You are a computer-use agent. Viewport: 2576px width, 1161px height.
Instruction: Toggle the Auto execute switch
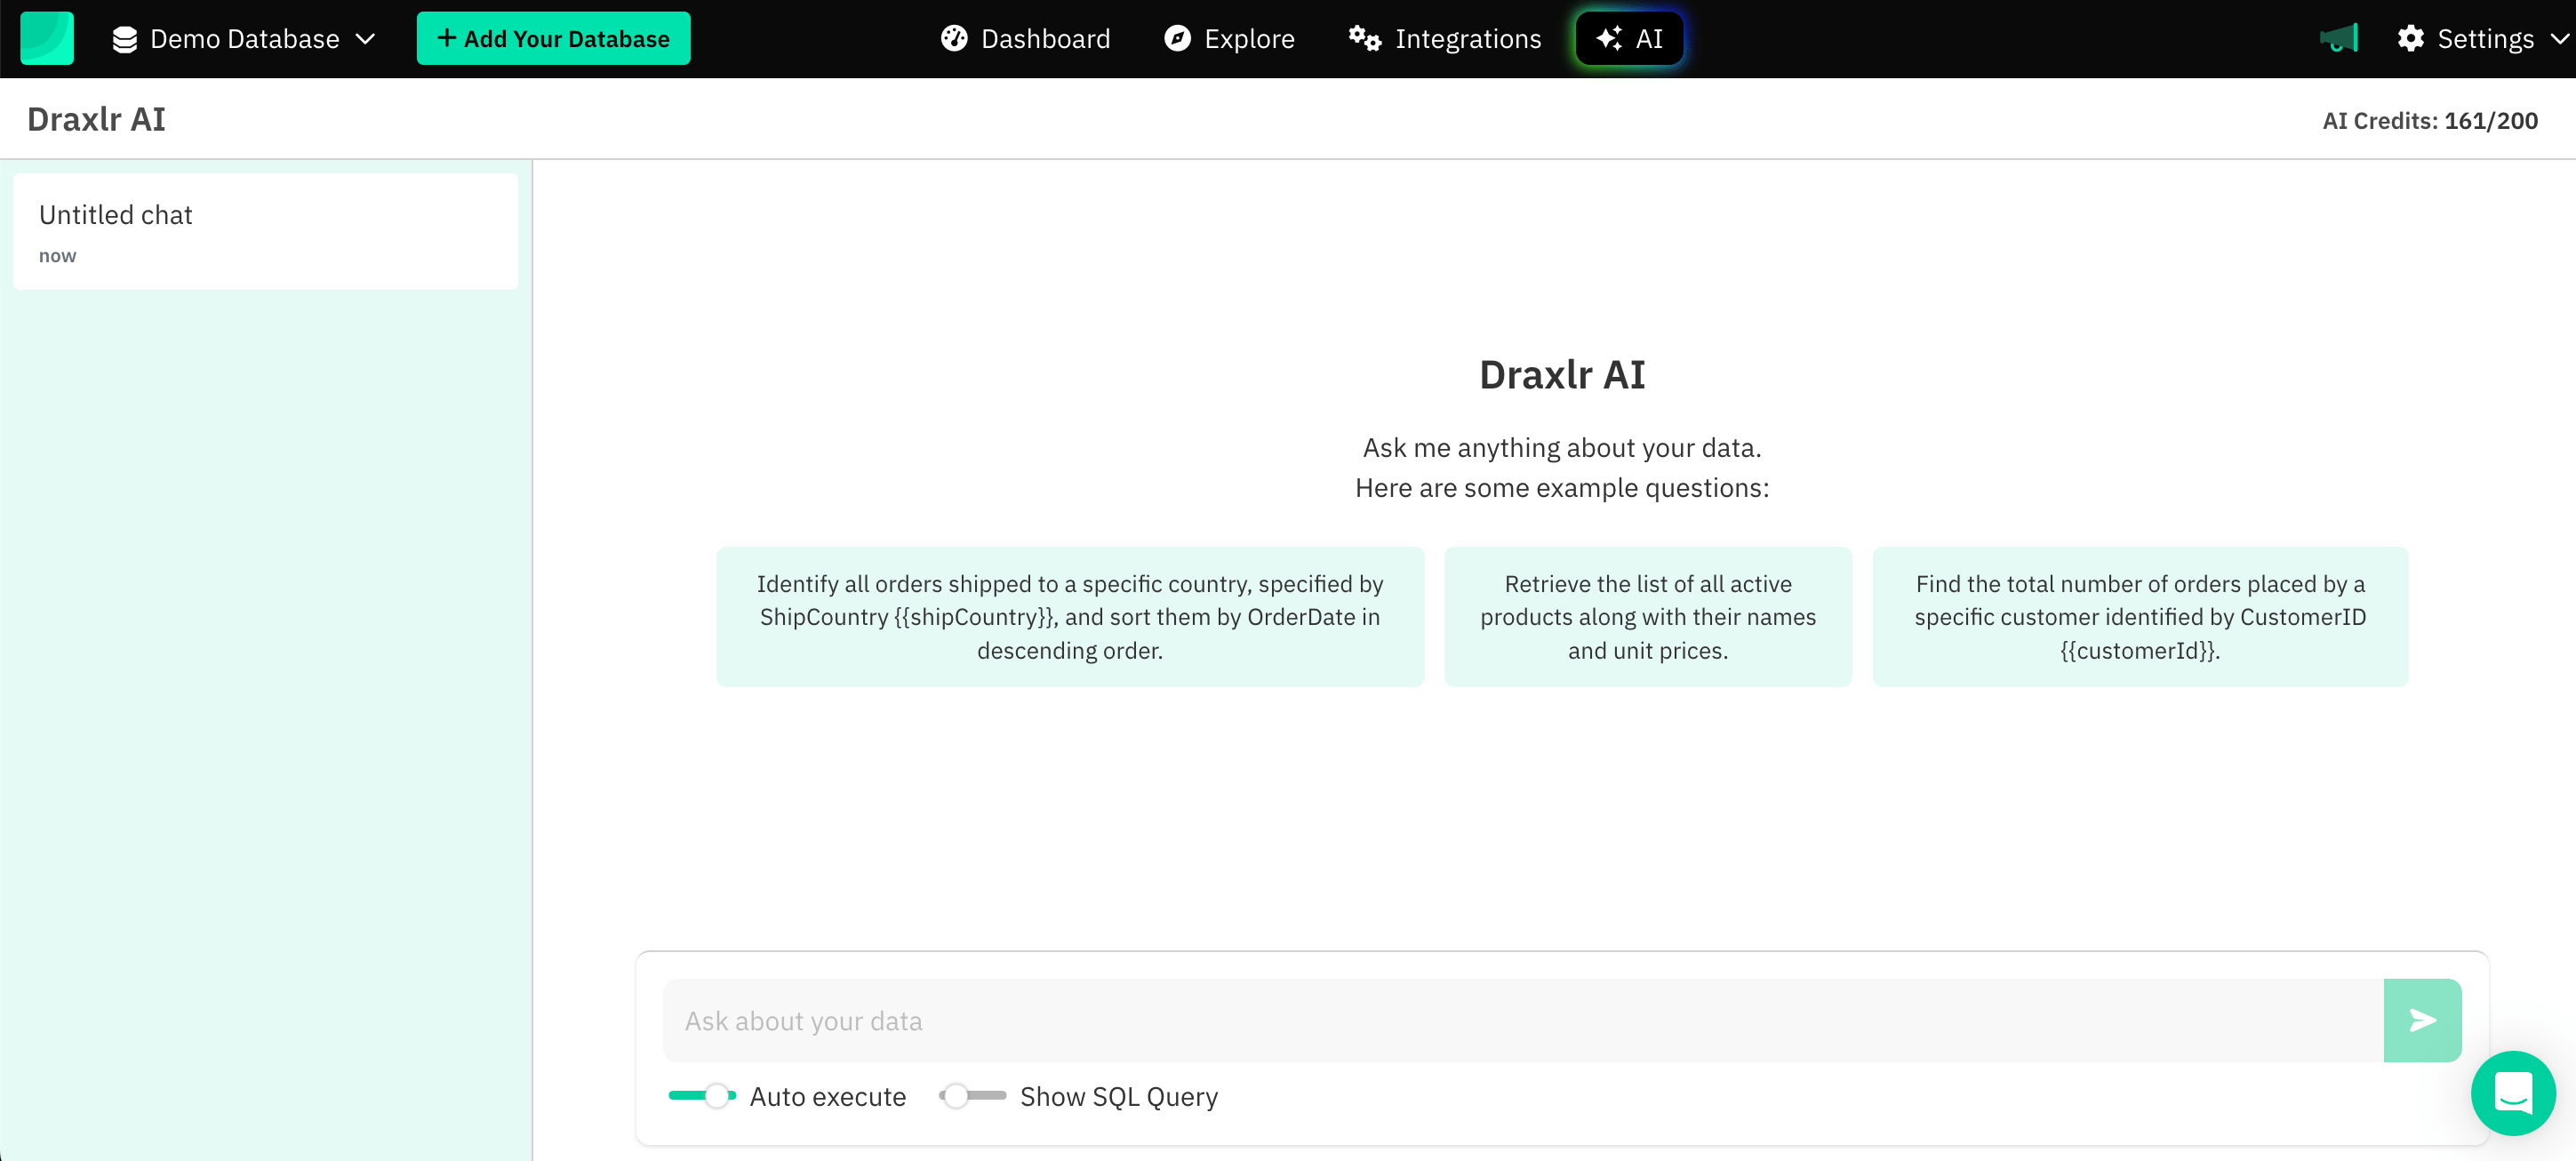[702, 1096]
